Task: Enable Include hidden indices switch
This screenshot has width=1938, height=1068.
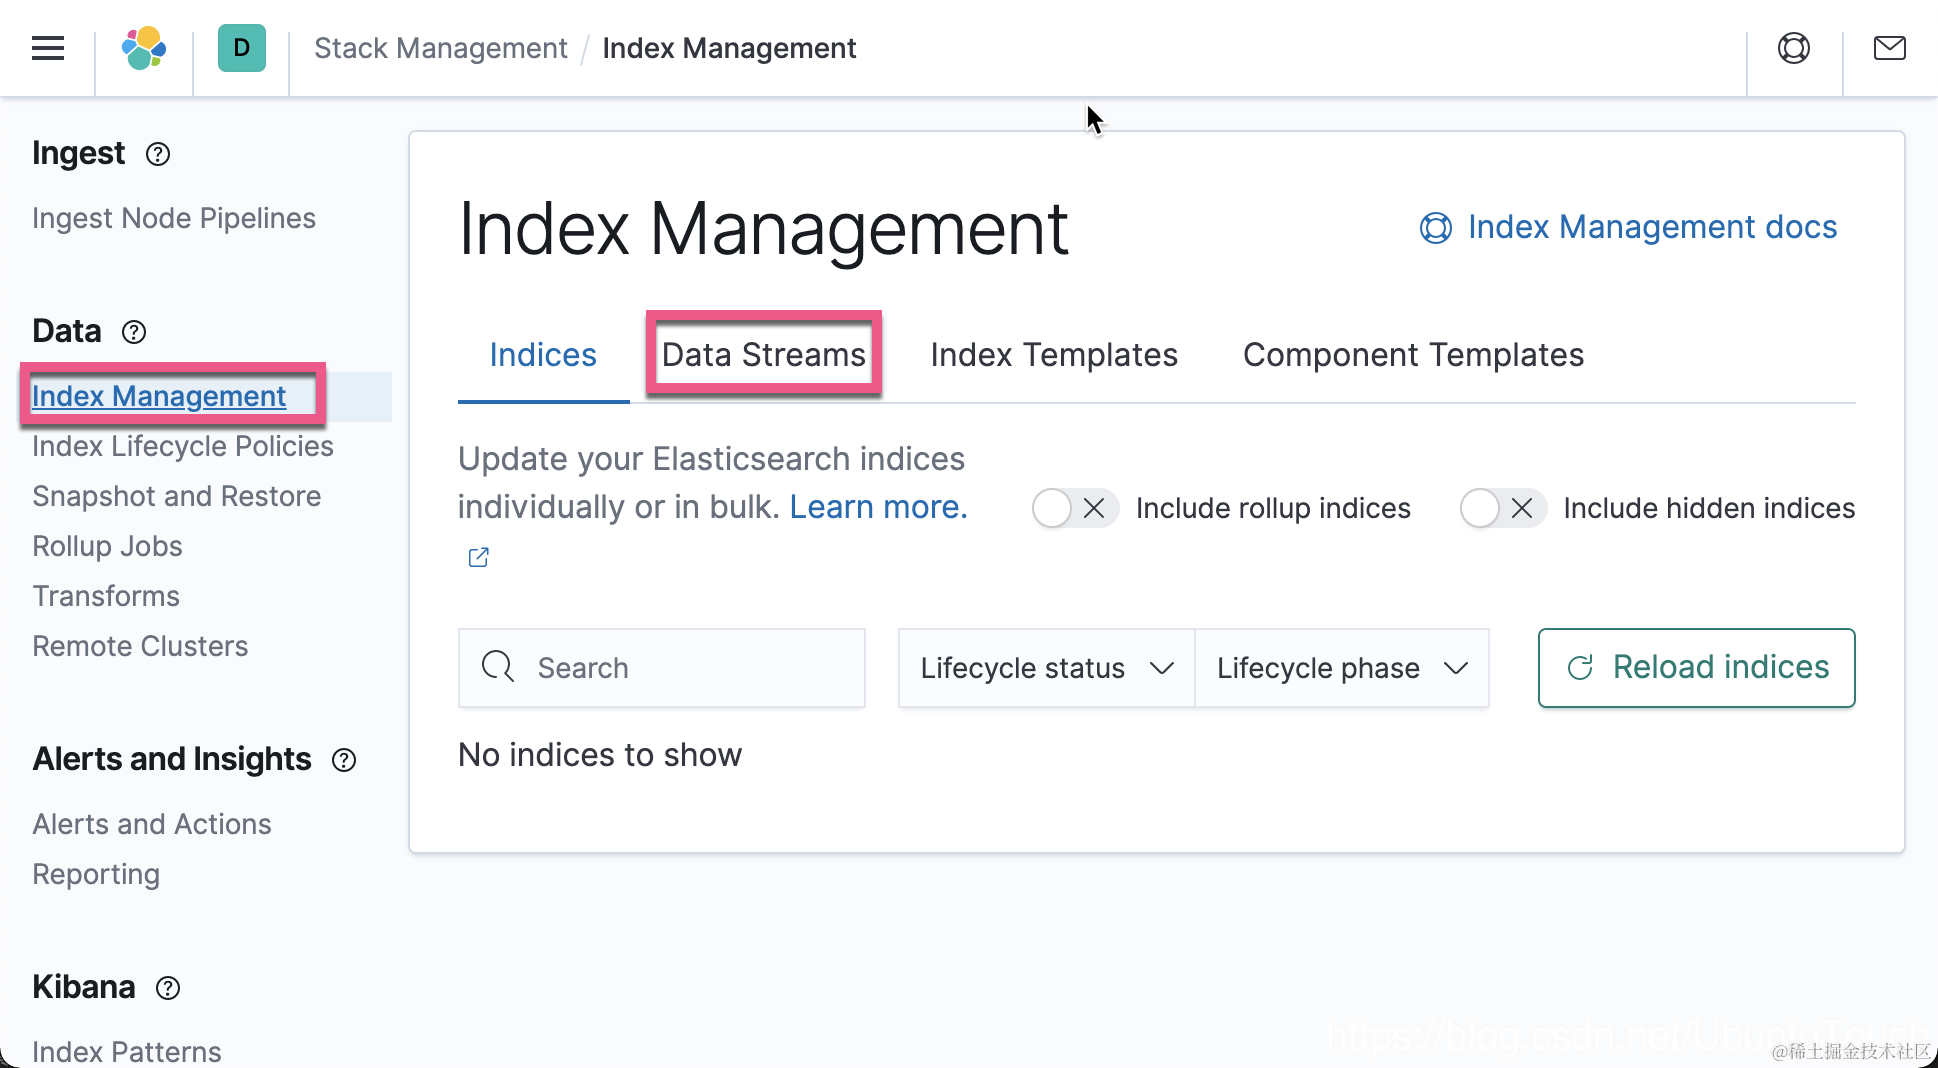Action: click(1502, 508)
